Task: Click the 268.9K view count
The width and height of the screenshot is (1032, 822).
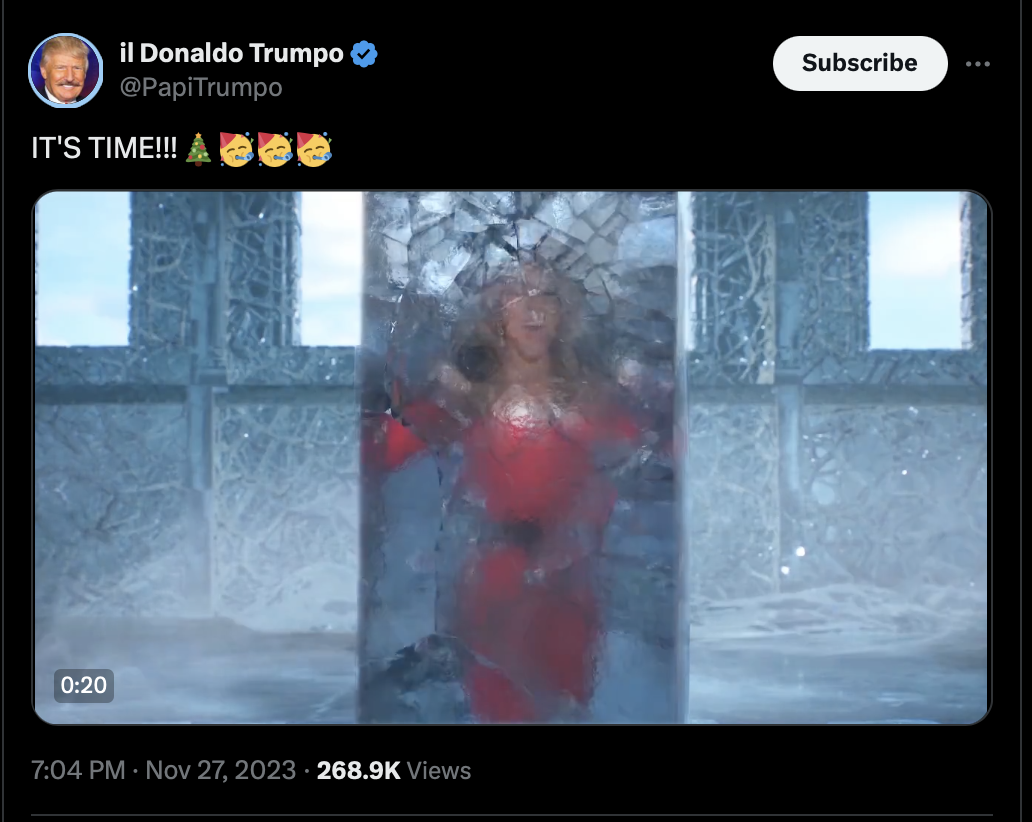Action: pos(358,771)
